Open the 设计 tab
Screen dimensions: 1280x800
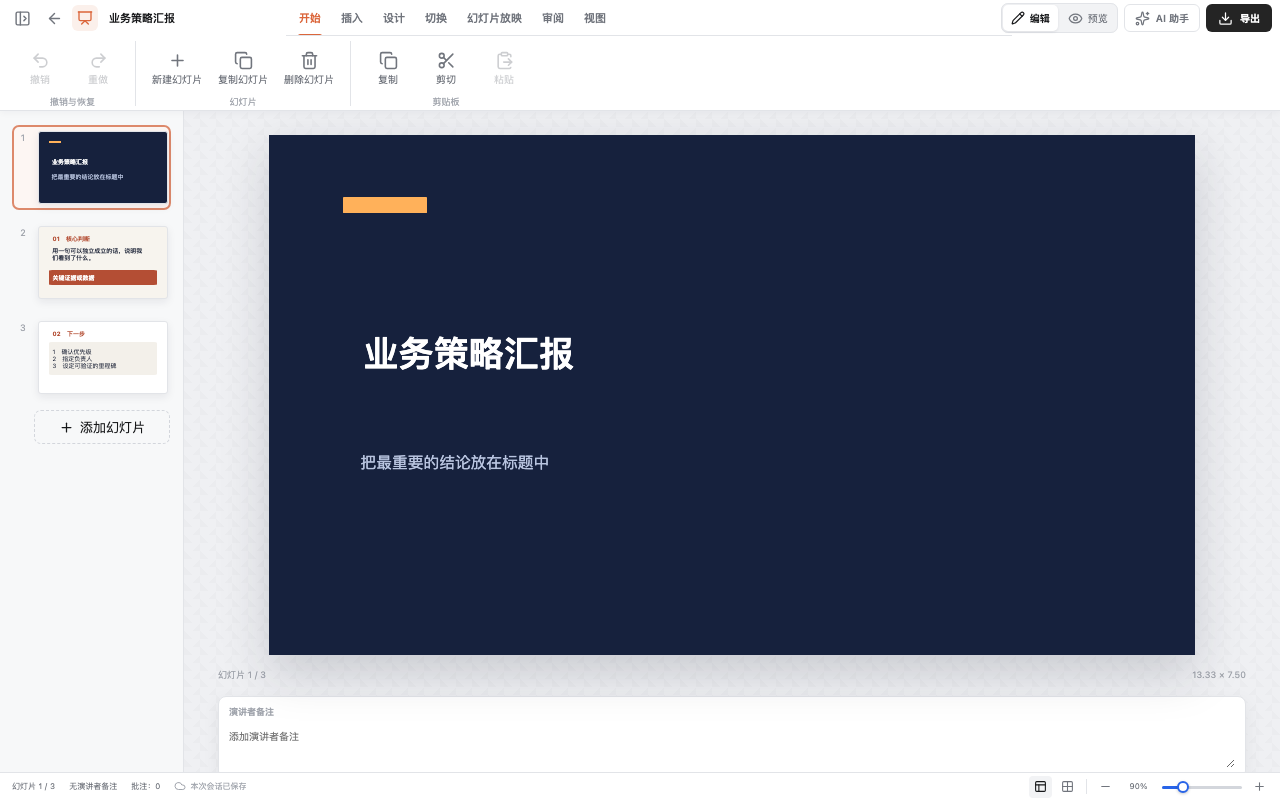coord(394,18)
